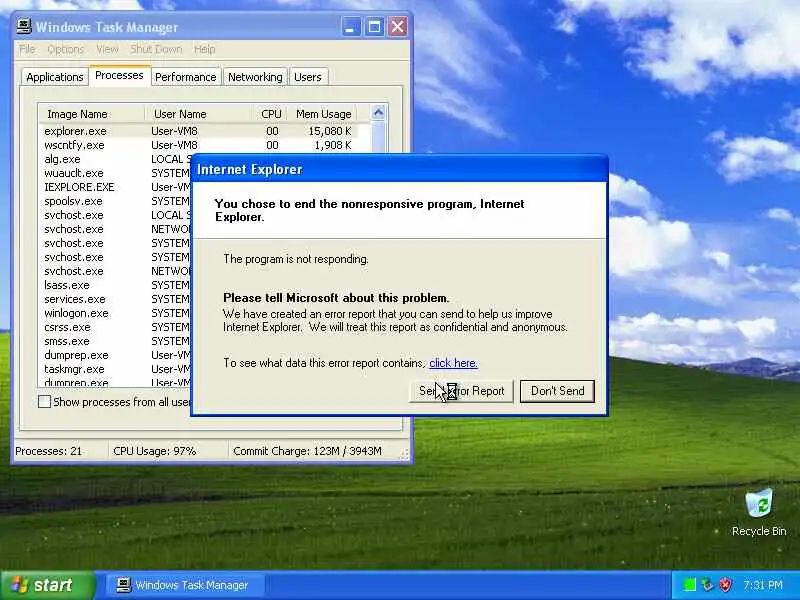Viewport: 800px width, 600px height.
Task: Click the 15,080 K memory usage value
Action: coord(330,131)
